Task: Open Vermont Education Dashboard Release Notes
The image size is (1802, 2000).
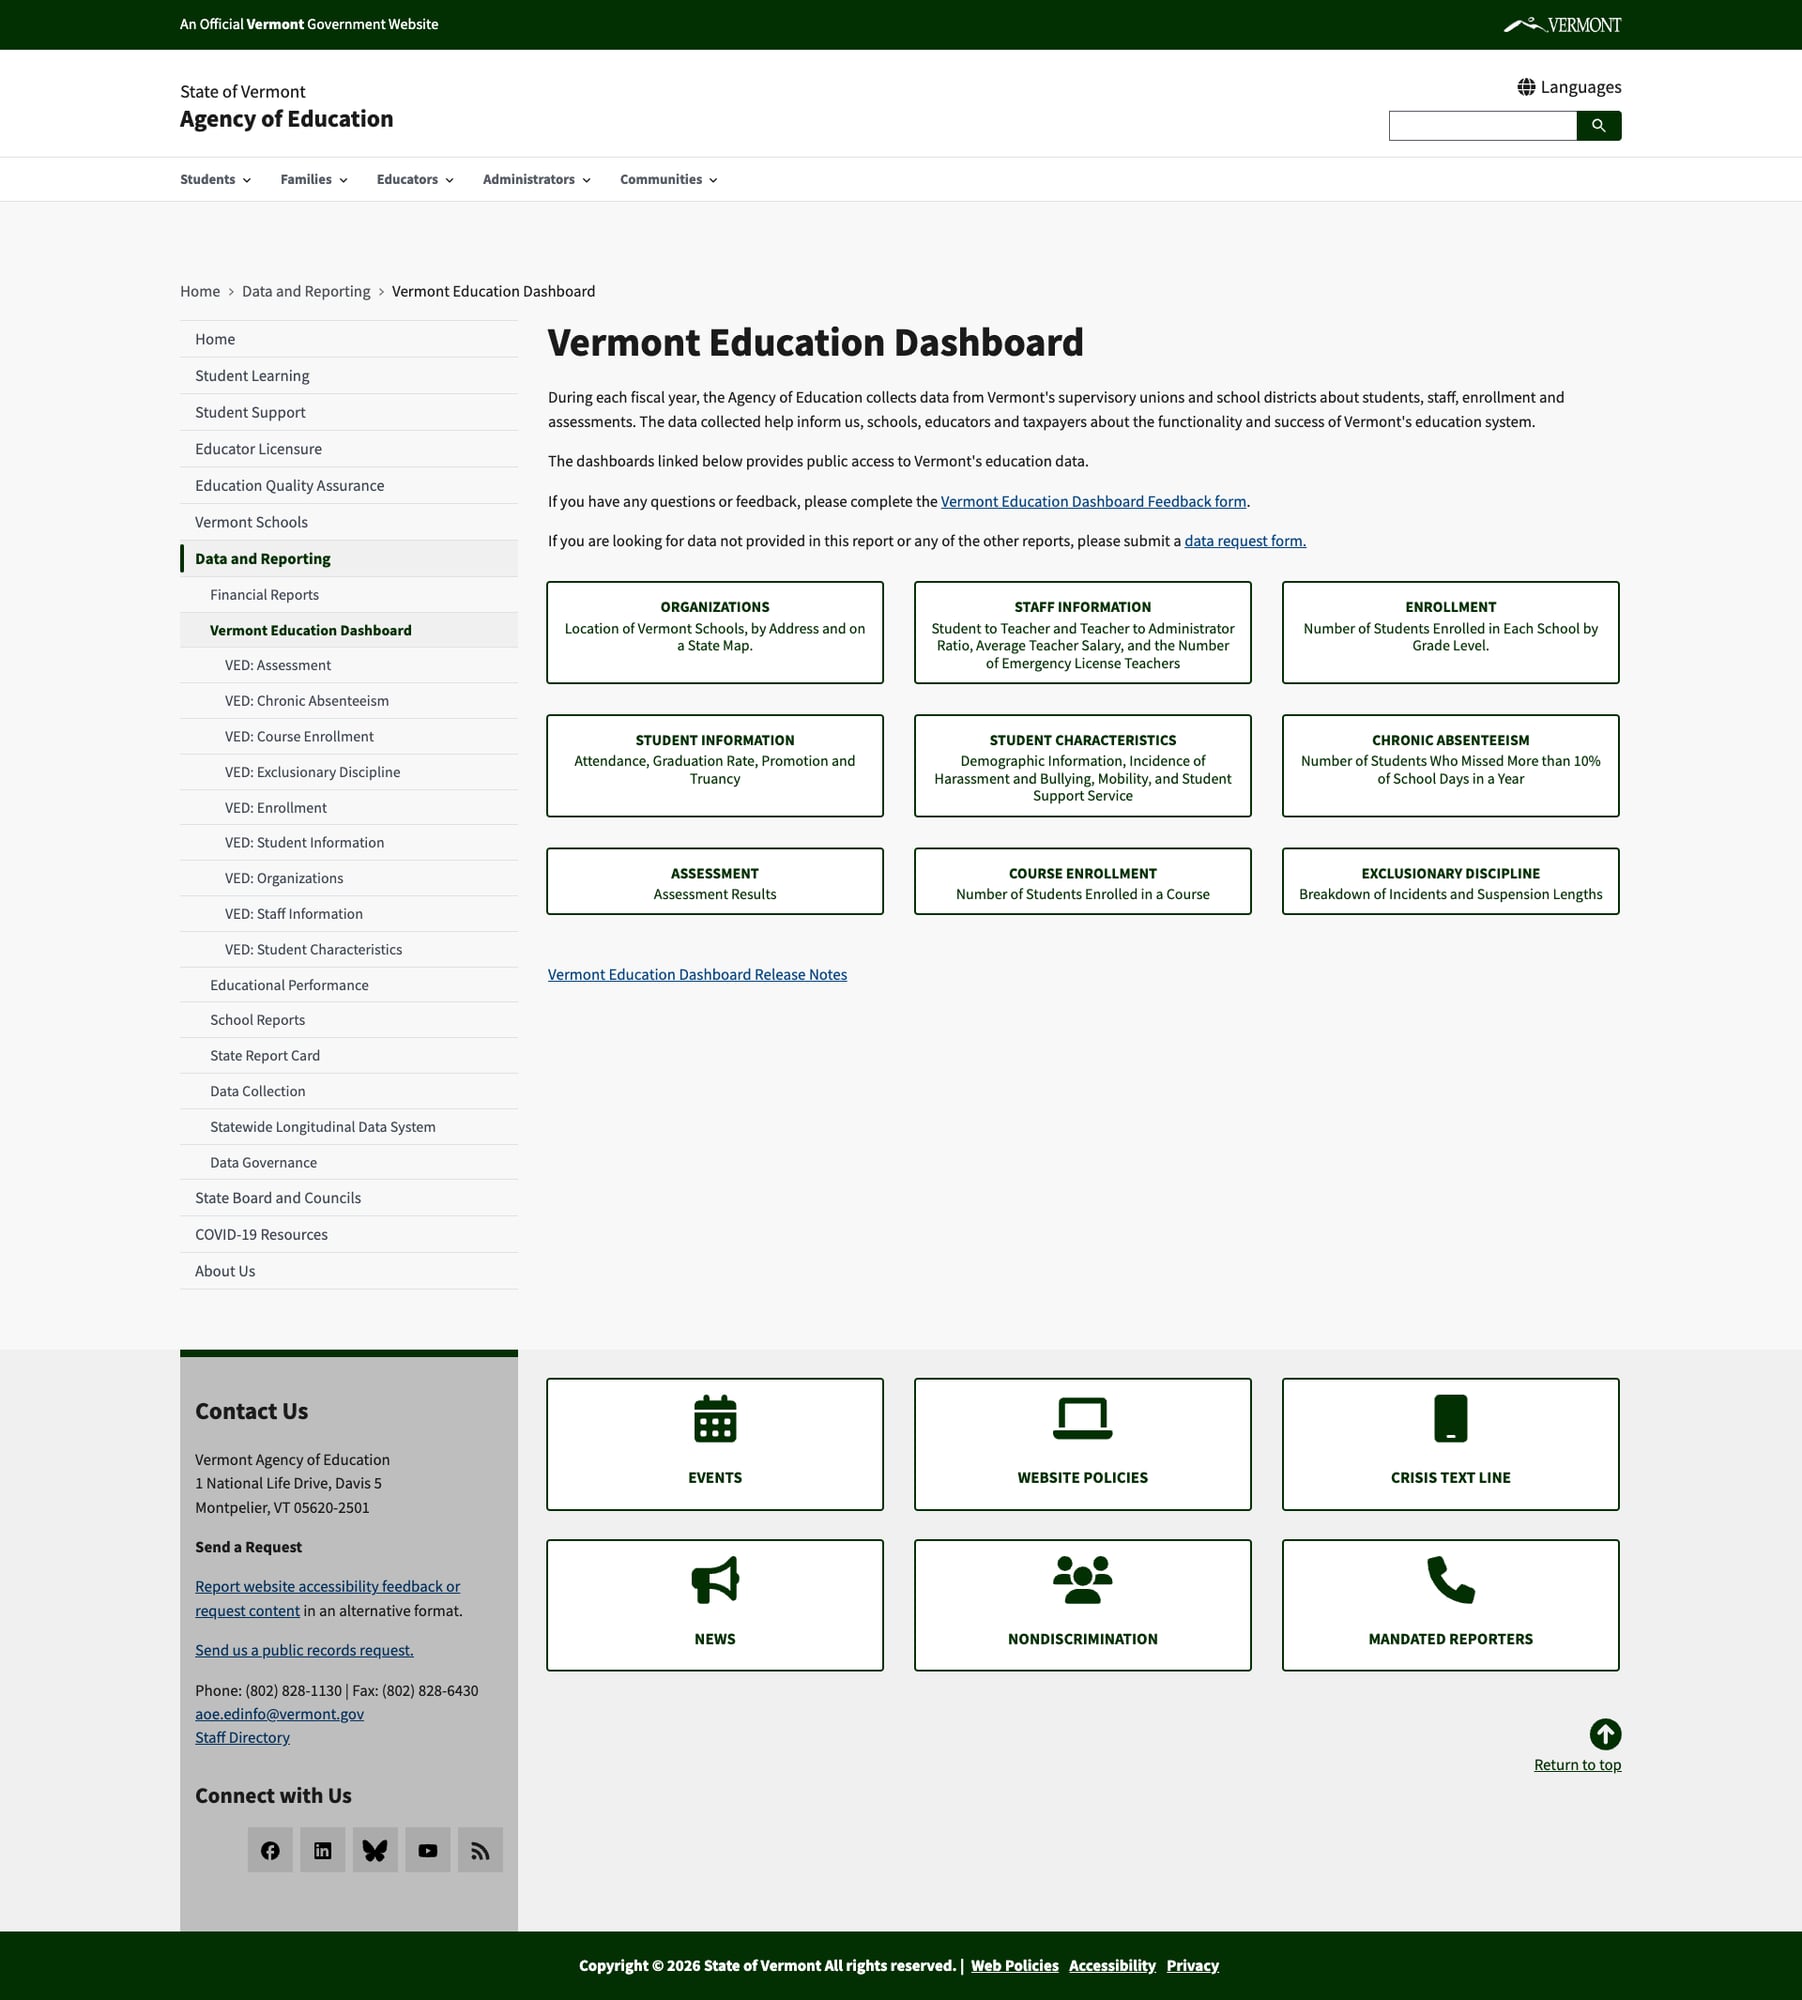Action: [x=697, y=974]
